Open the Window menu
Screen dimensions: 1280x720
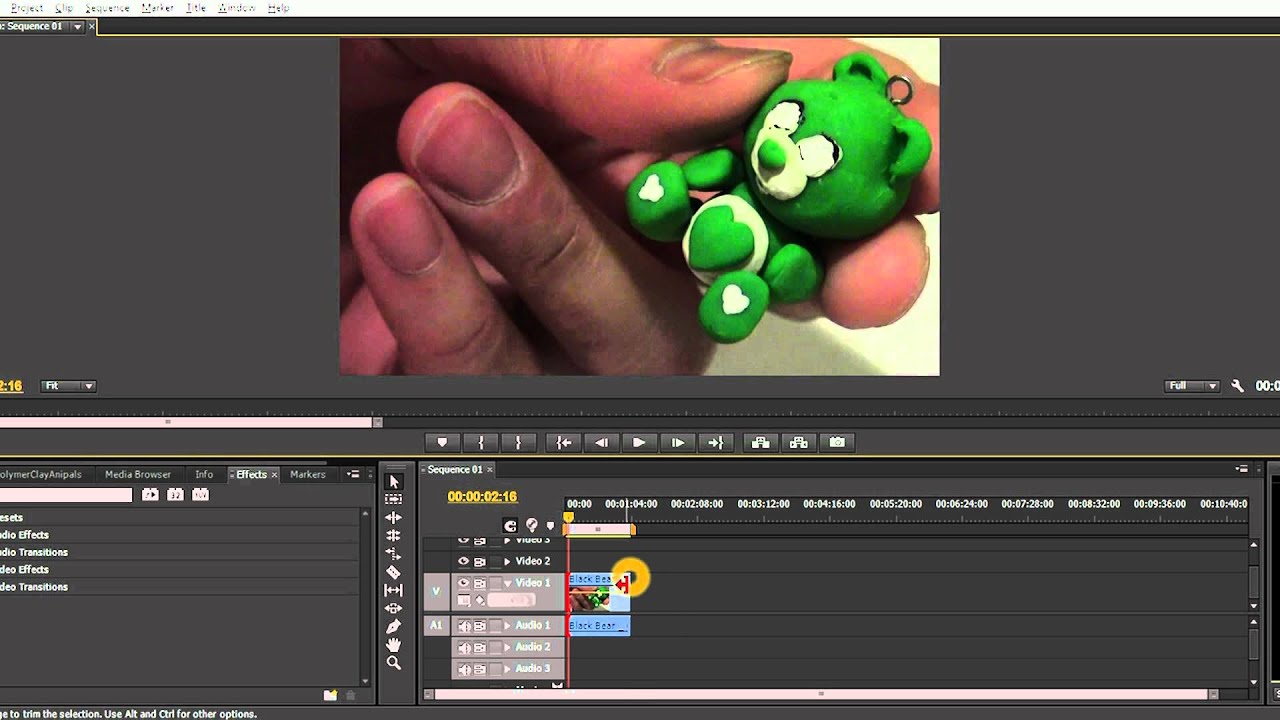(237, 8)
